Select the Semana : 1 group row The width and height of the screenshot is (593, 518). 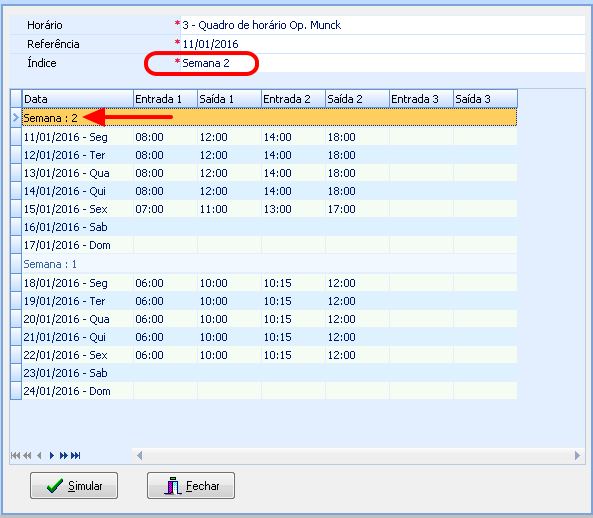pyautogui.click(x=269, y=264)
